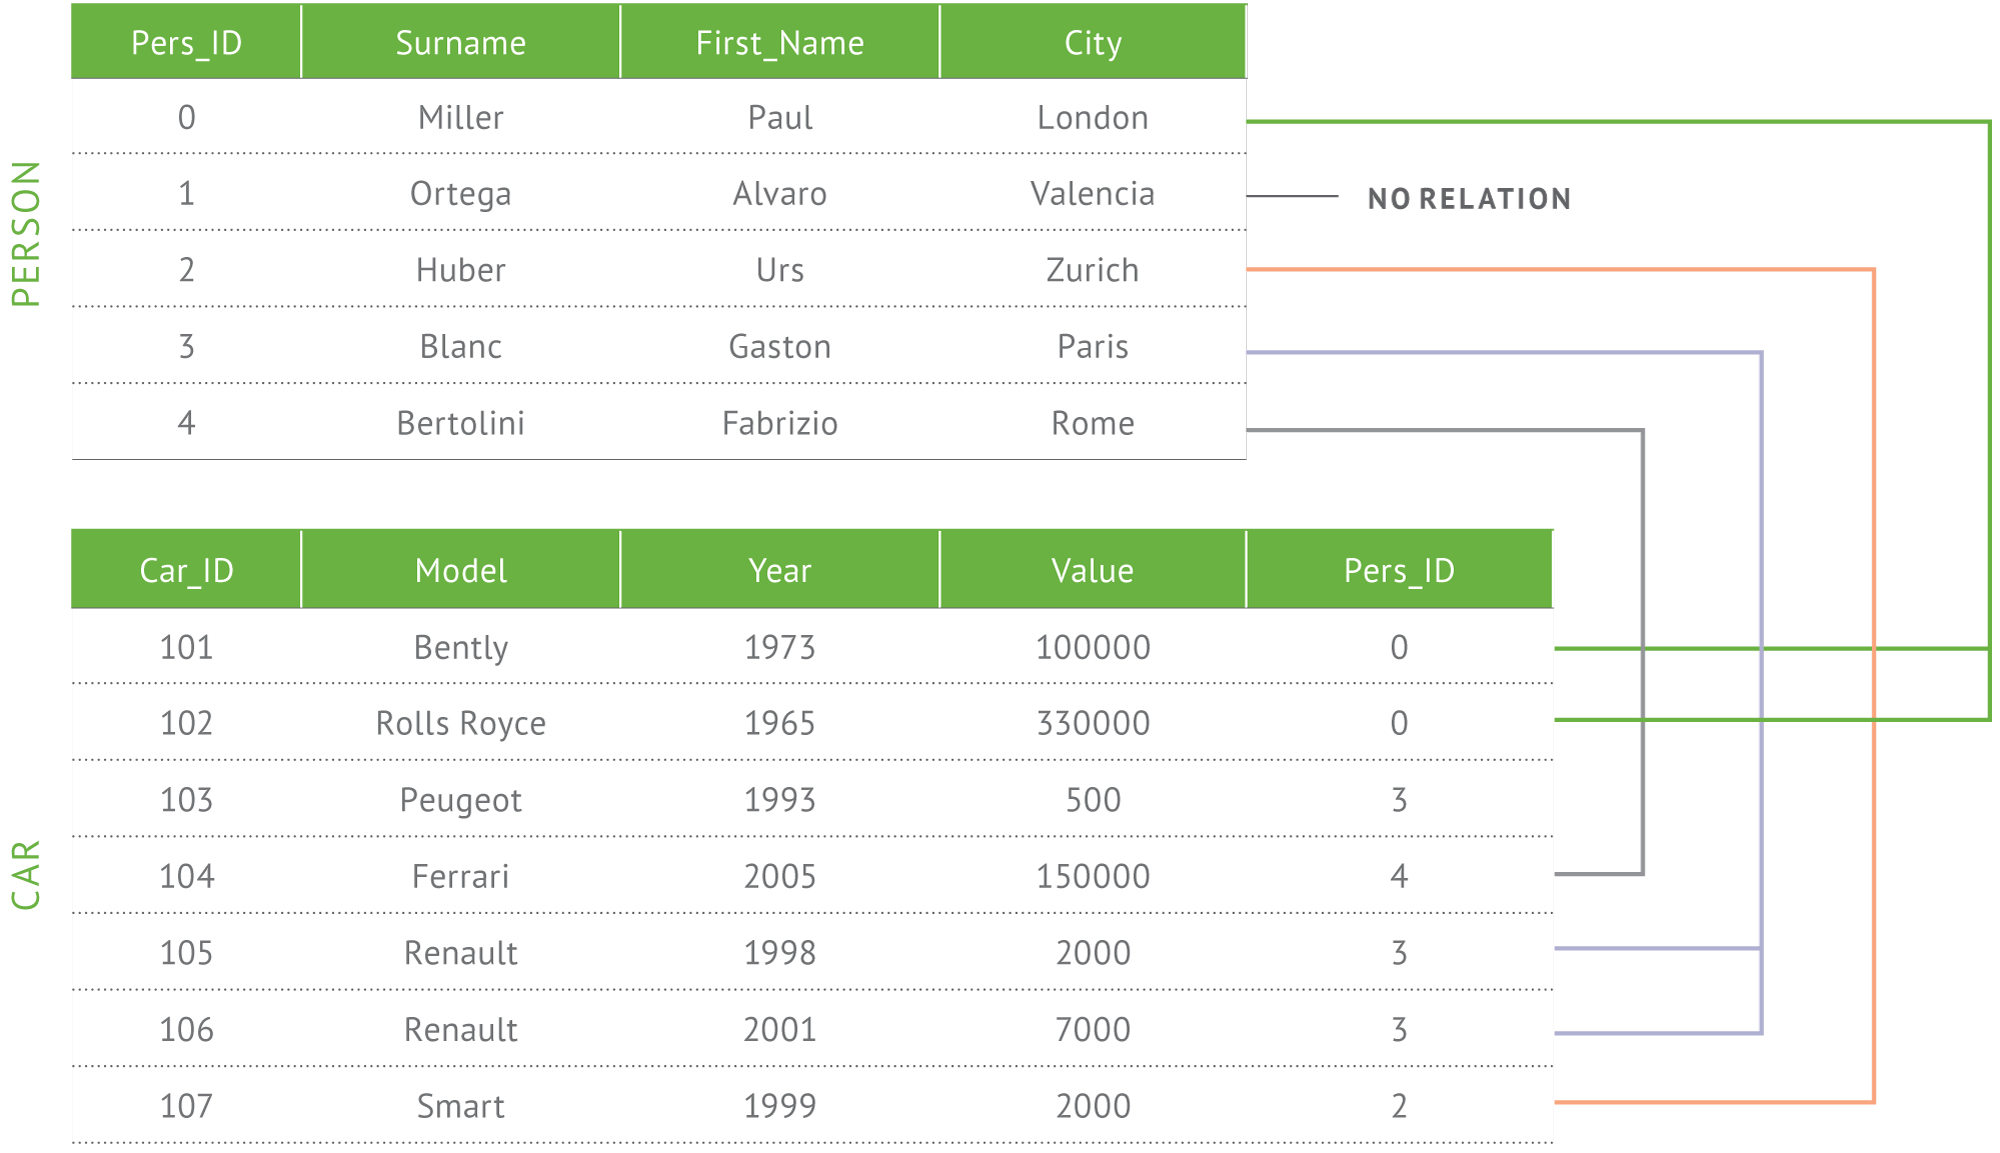The image size is (2000, 1153).
Task: Select the Miller surname cell
Action: pos(460,118)
